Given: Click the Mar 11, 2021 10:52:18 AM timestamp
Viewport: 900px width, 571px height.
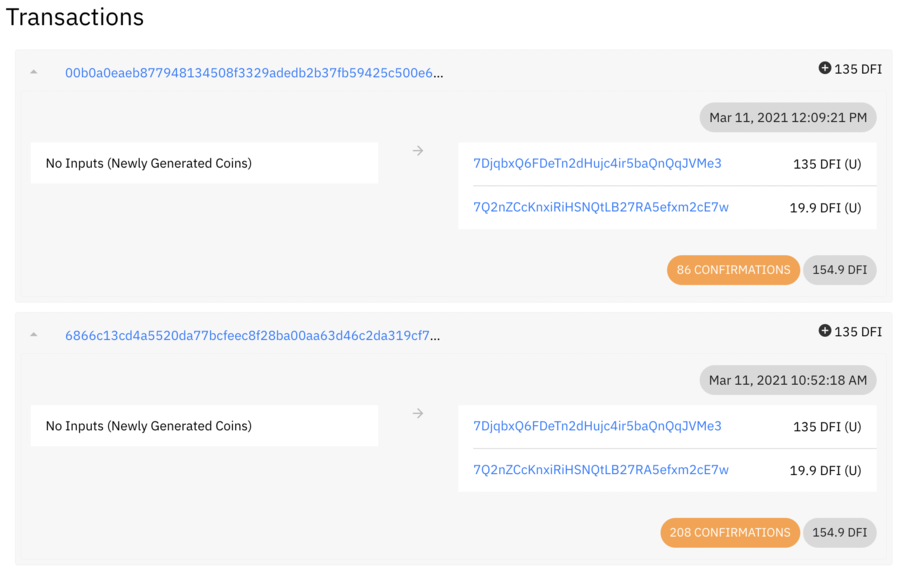Looking at the screenshot, I should (x=788, y=380).
